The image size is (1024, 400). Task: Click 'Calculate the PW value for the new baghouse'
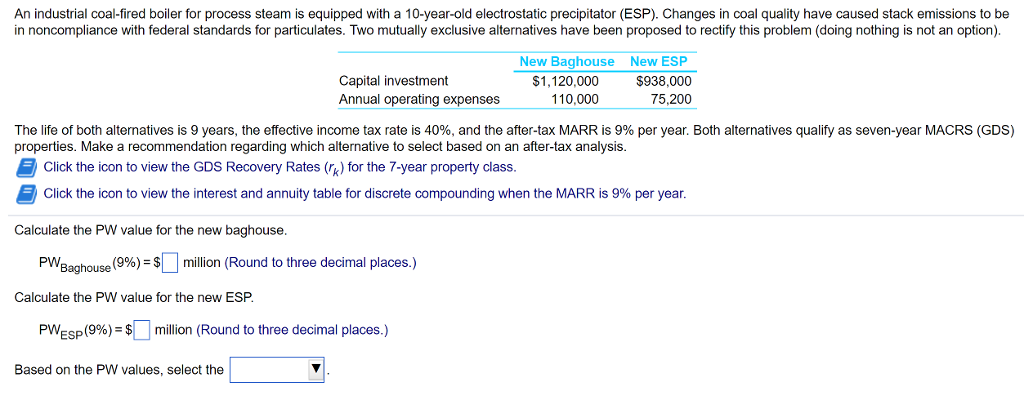[x=150, y=230]
